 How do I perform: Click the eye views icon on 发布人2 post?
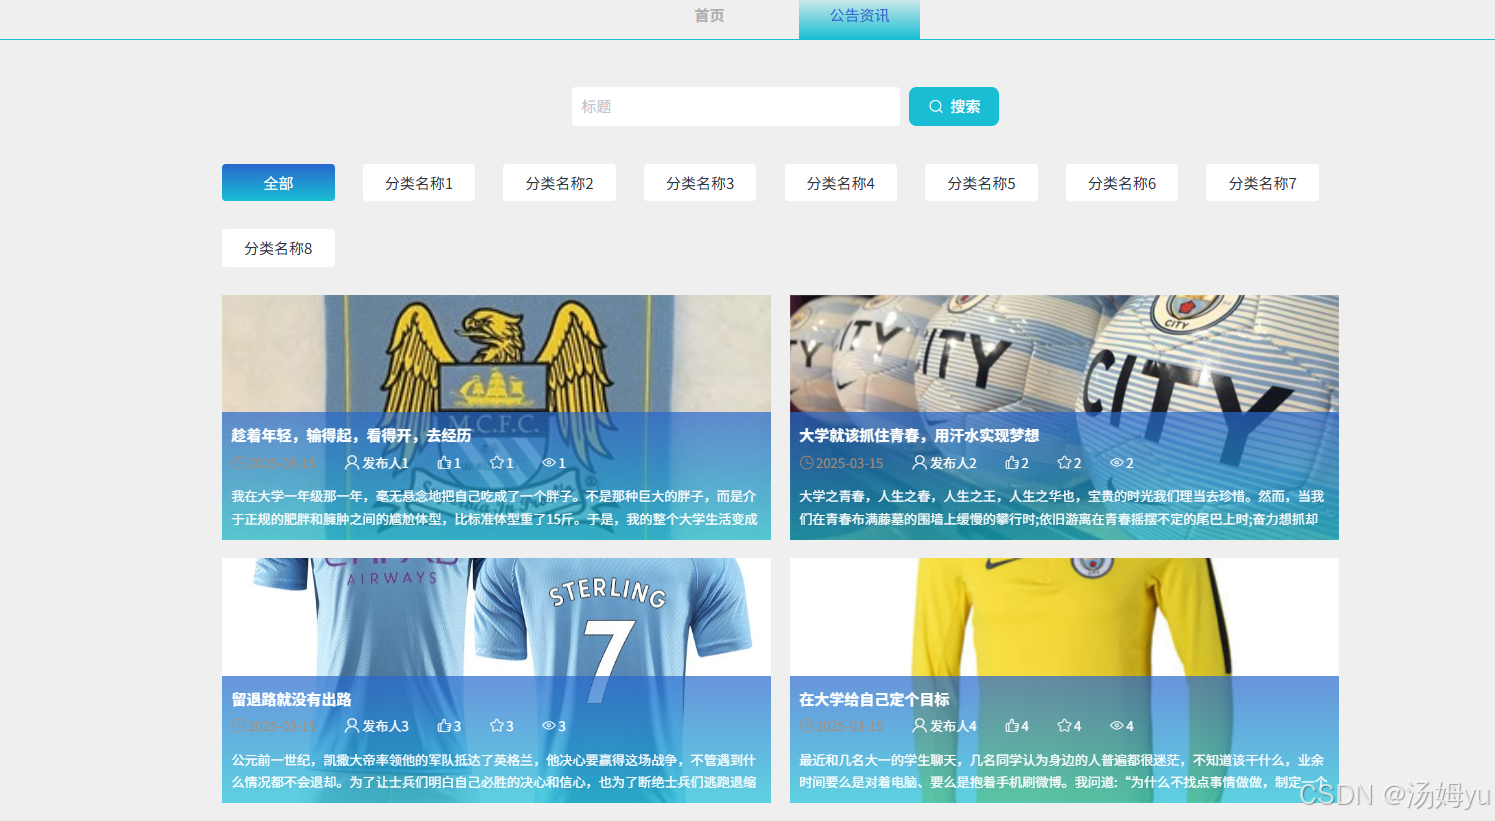coord(1117,463)
